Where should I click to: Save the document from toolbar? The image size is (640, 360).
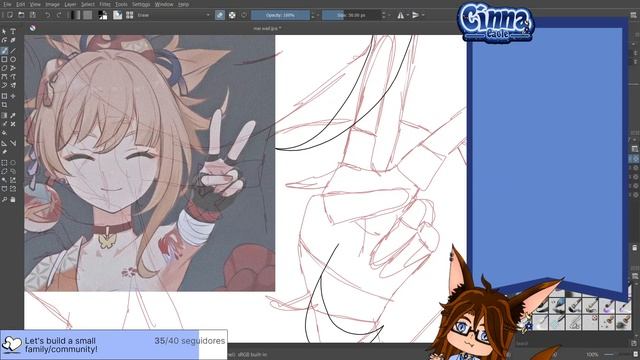[33, 15]
